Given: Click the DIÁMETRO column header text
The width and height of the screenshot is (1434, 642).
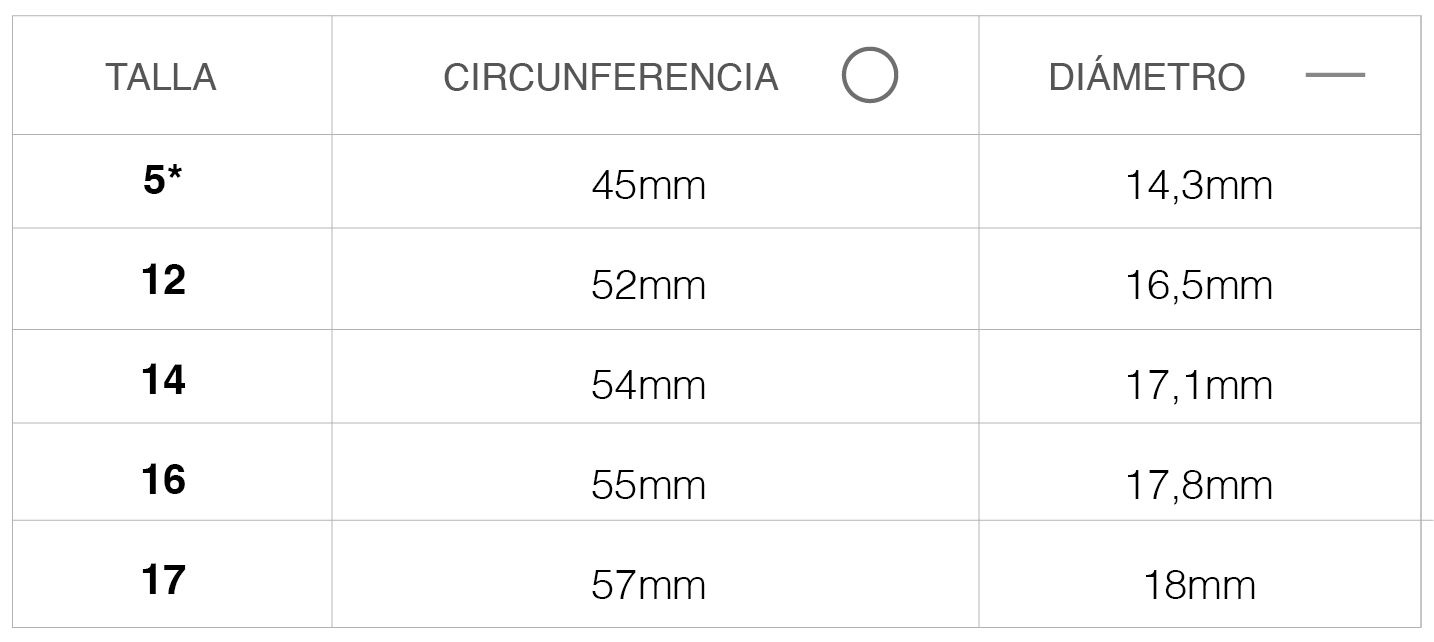Looking at the screenshot, I should [x=1146, y=77].
